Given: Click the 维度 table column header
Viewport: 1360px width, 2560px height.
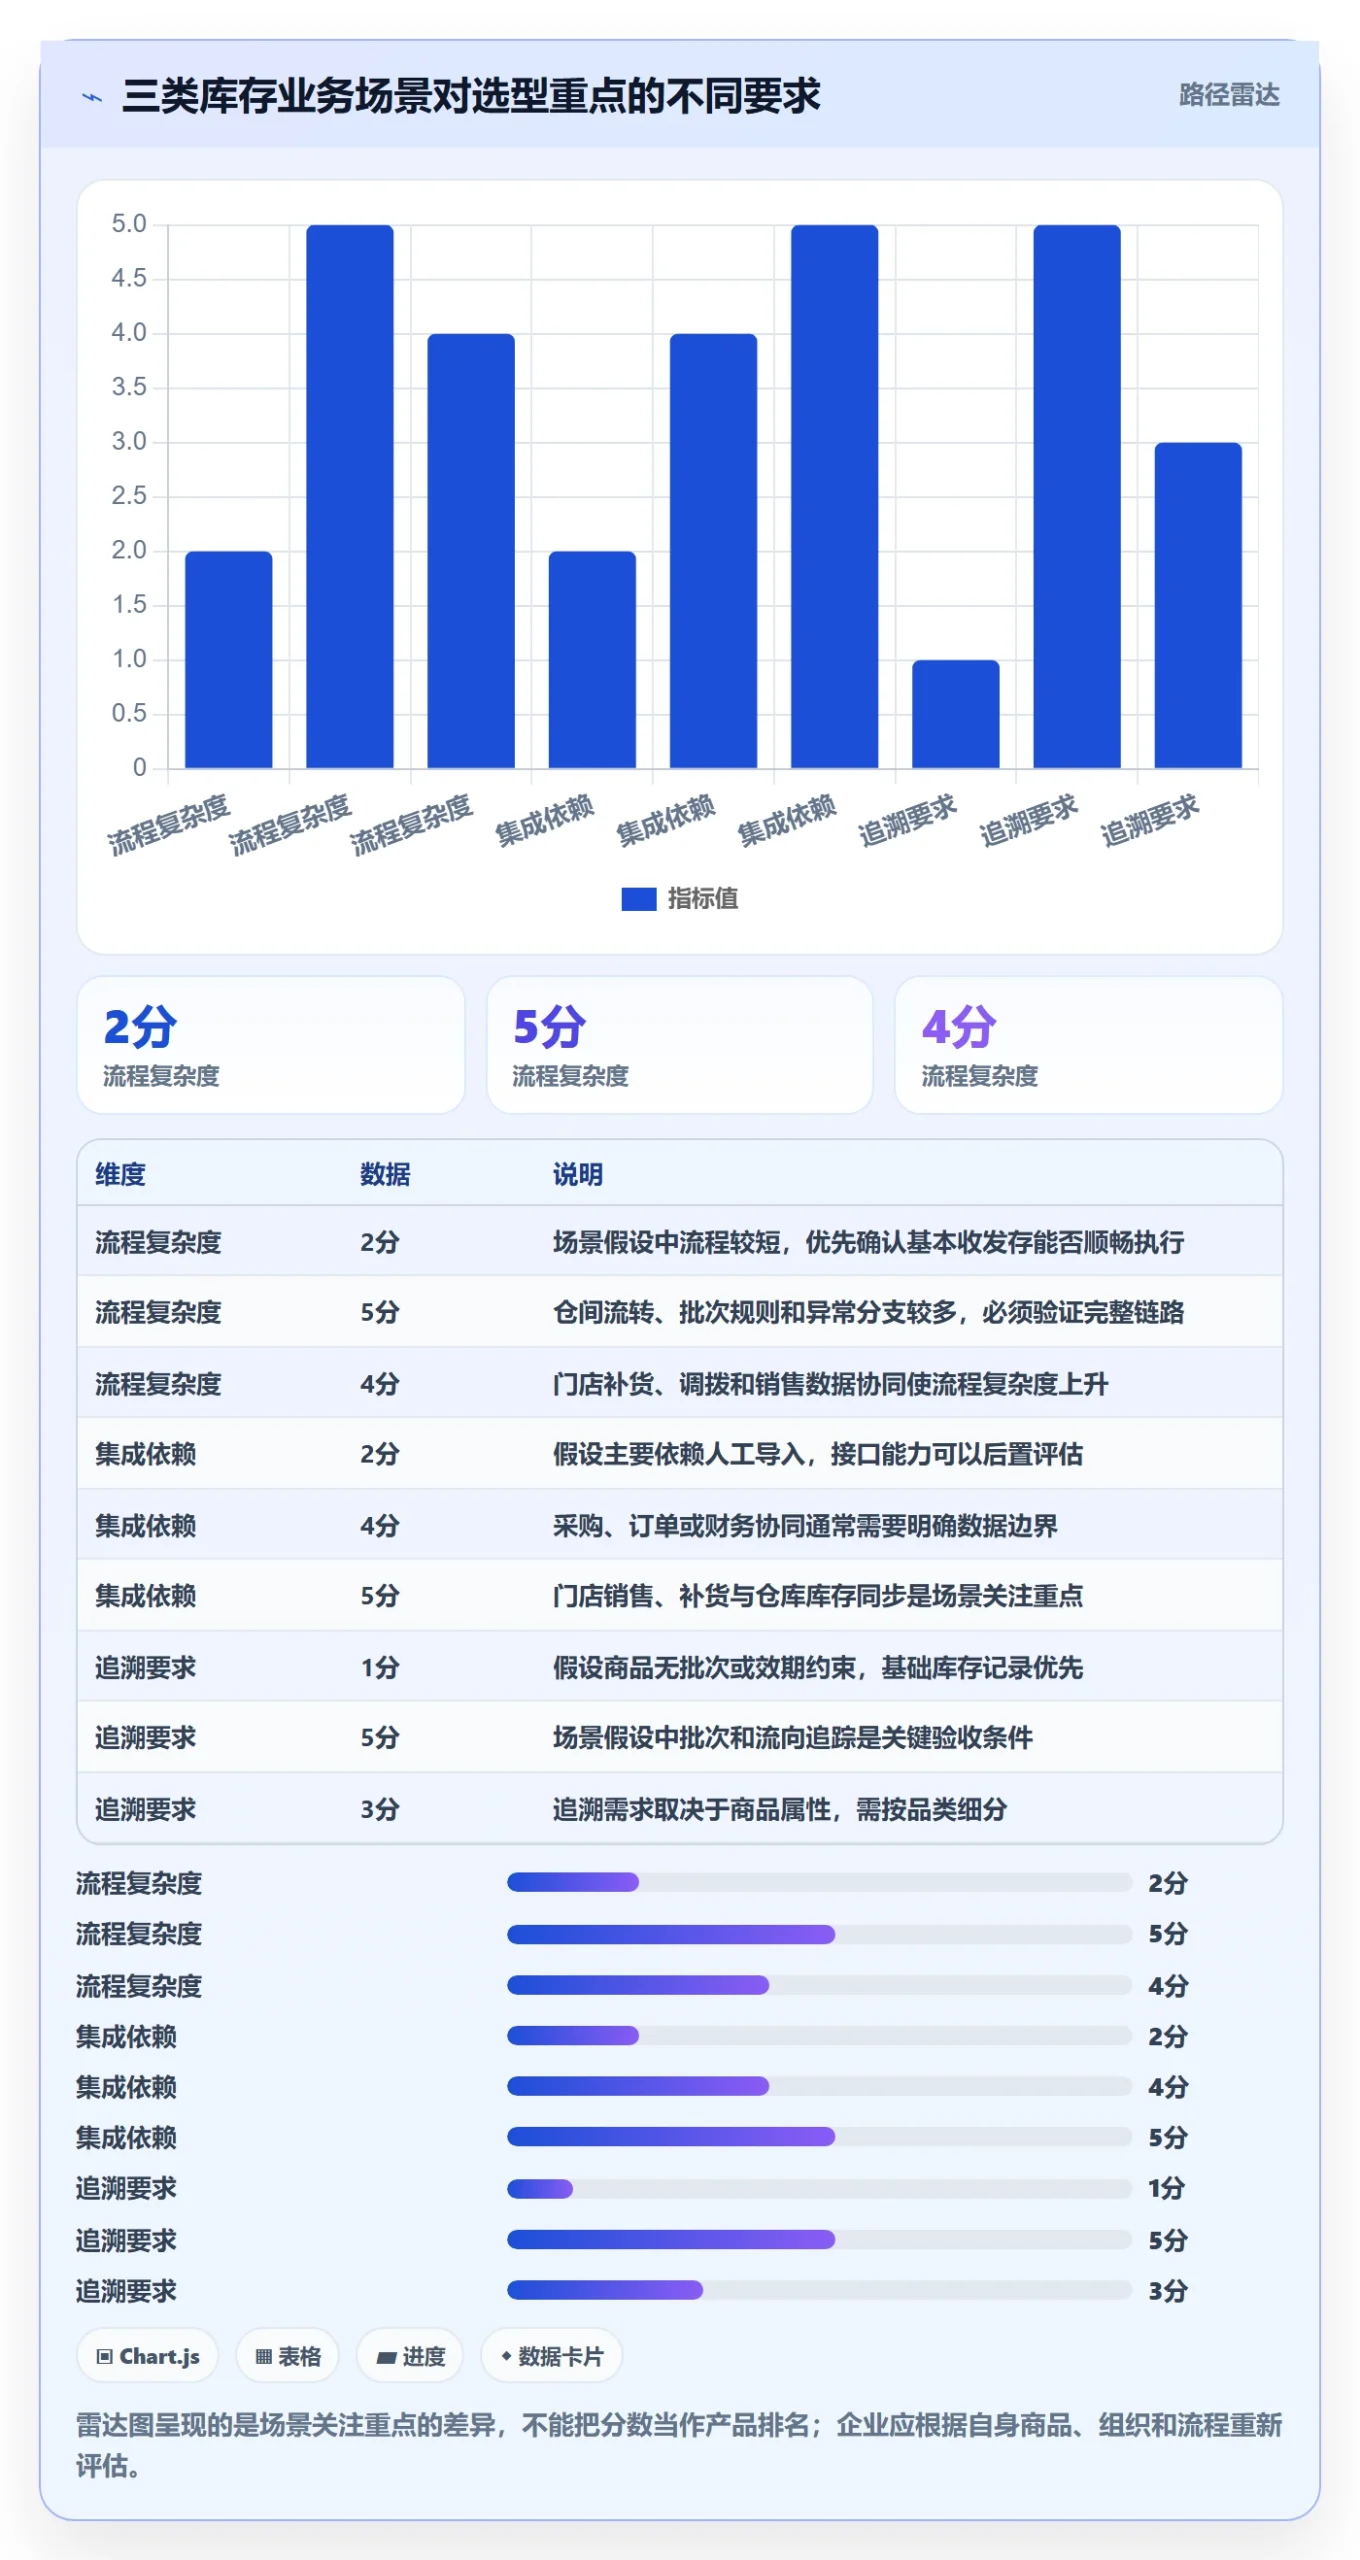Looking at the screenshot, I should click(x=121, y=1174).
